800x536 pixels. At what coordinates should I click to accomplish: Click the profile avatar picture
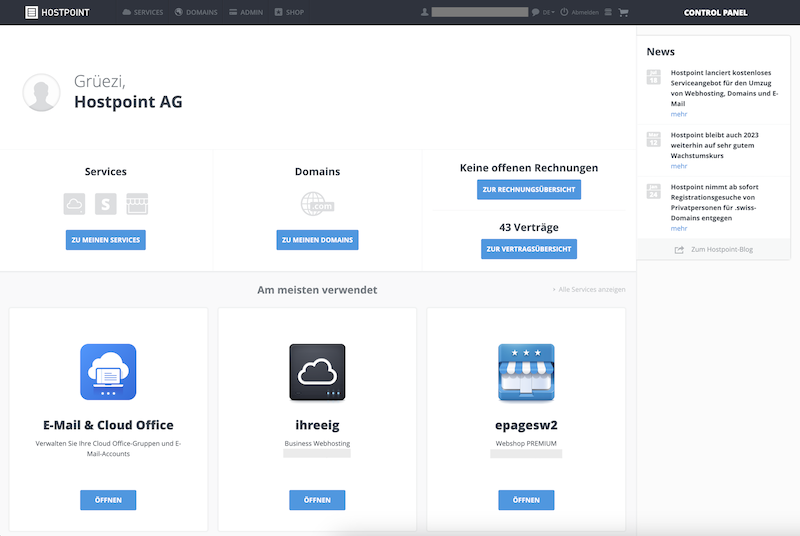tap(41, 92)
